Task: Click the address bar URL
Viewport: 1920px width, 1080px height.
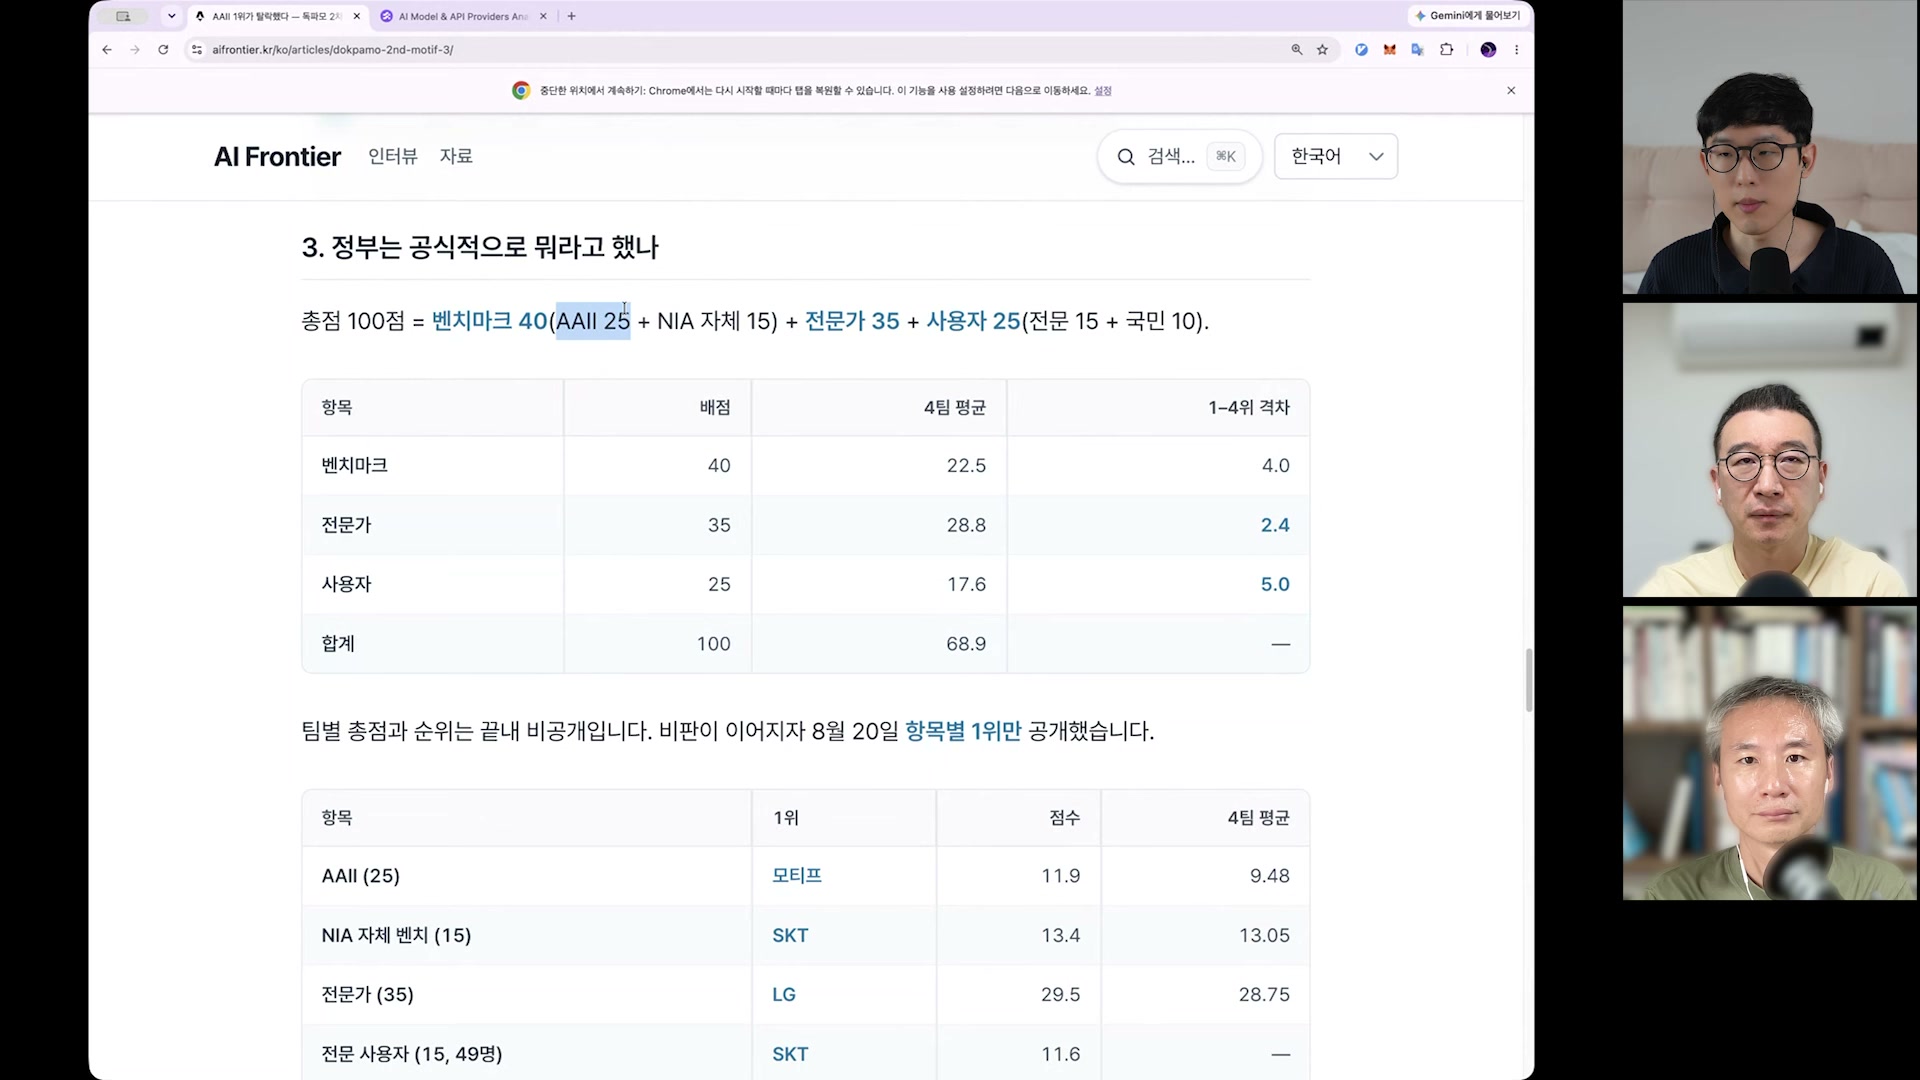Action: point(332,49)
